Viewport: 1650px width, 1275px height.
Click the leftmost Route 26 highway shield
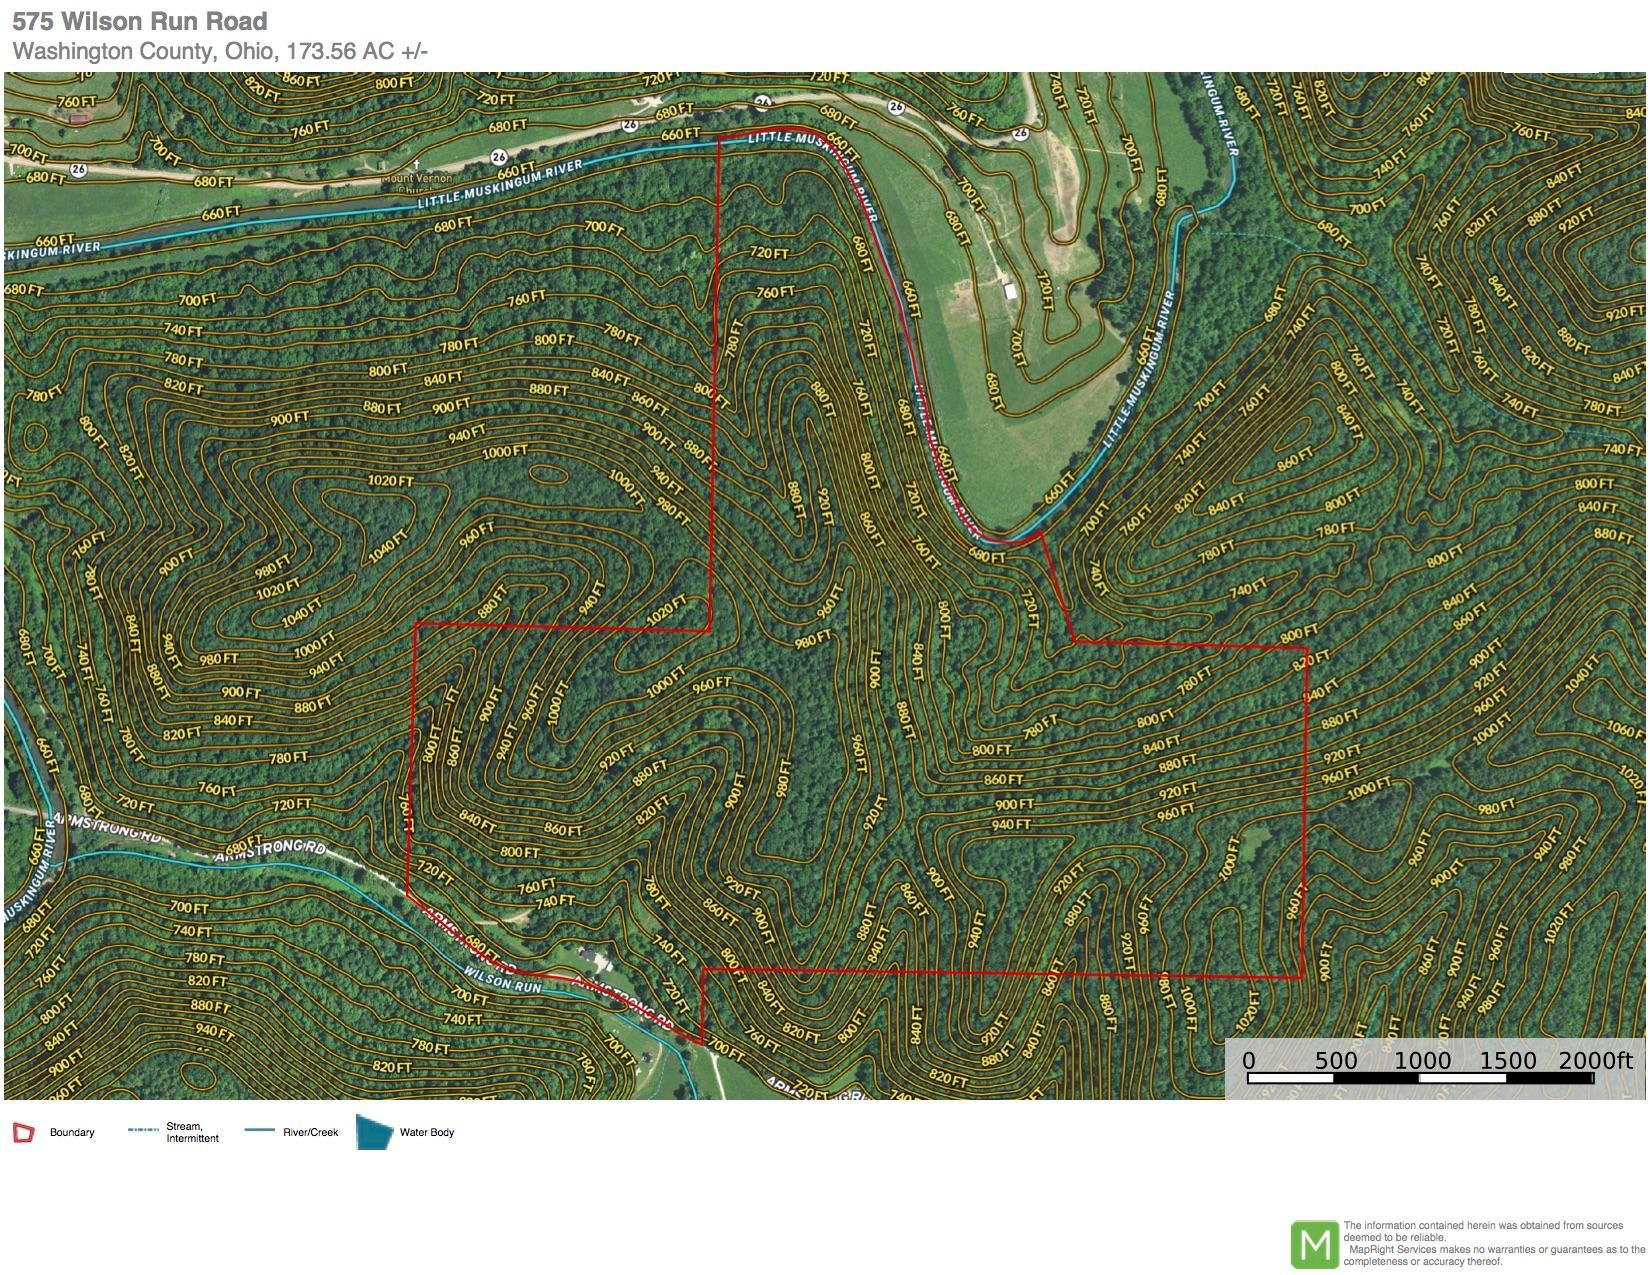(x=78, y=169)
